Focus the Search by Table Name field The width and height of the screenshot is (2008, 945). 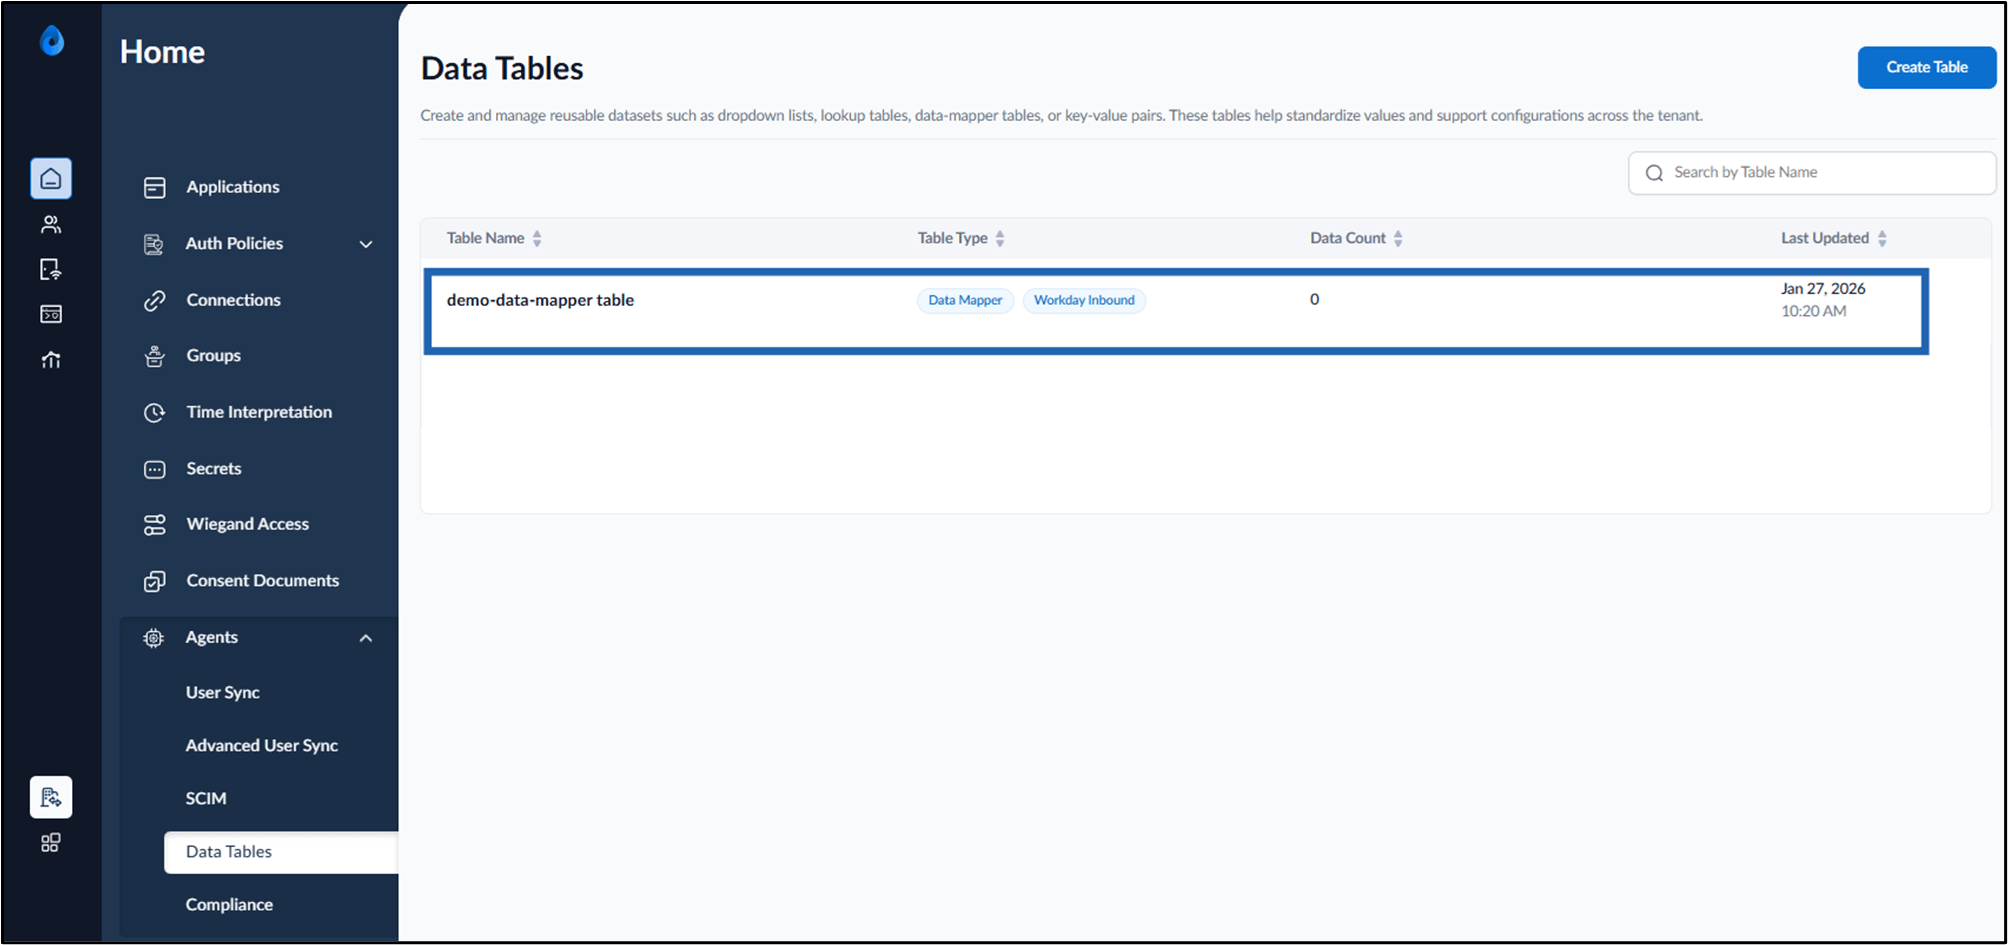(x=1812, y=173)
